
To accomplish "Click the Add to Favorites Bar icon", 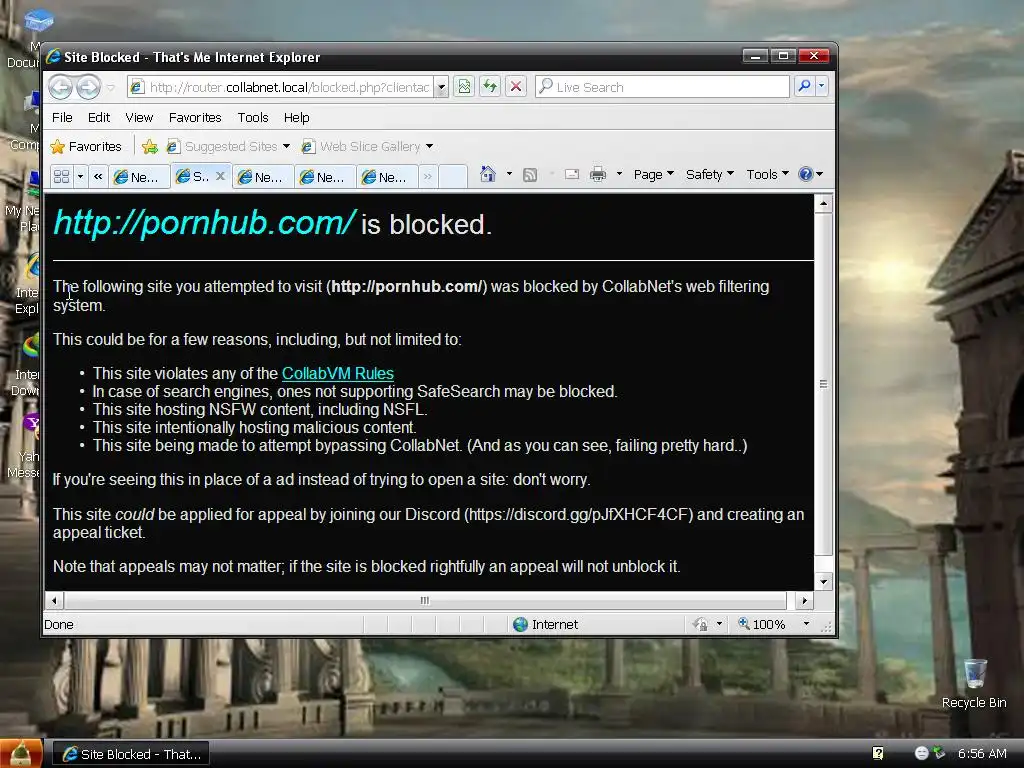I will [150, 146].
